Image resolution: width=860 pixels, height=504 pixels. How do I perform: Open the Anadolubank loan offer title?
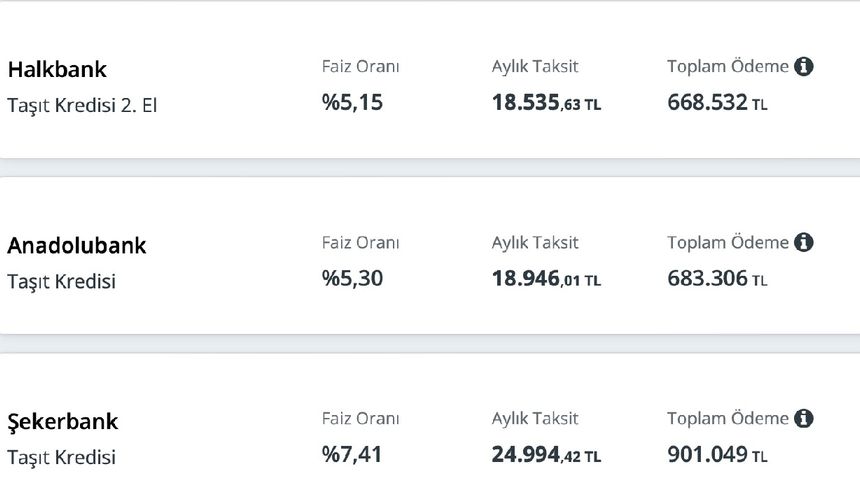(x=77, y=246)
